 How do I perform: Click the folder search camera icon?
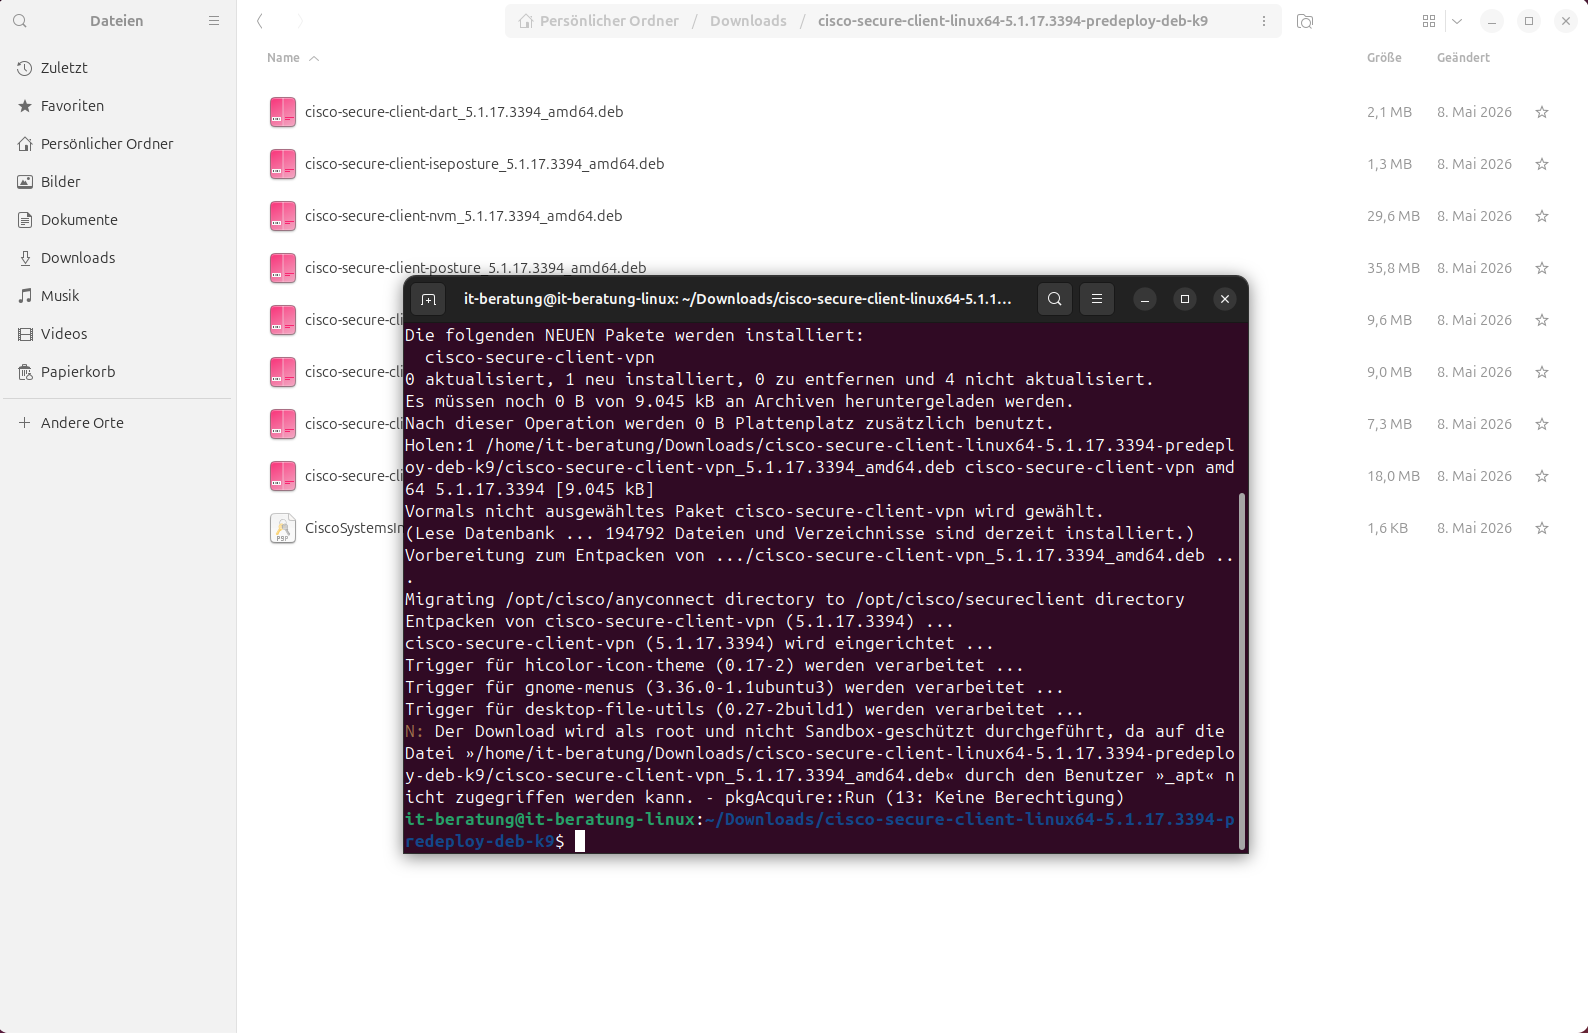pos(1305,21)
